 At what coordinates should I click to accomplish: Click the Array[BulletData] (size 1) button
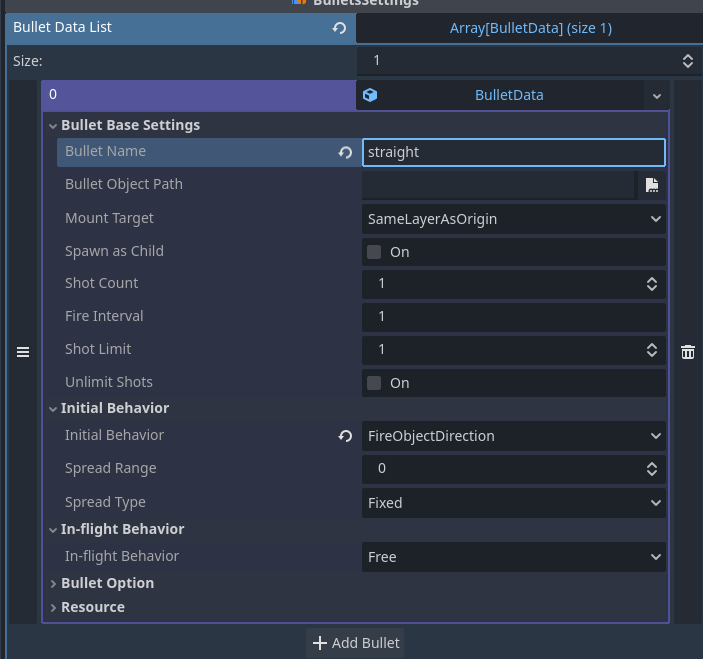pos(530,28)
